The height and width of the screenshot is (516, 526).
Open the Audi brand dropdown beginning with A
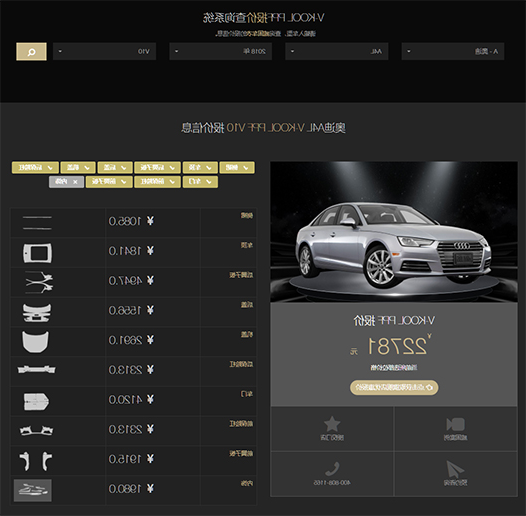point(453,51)
